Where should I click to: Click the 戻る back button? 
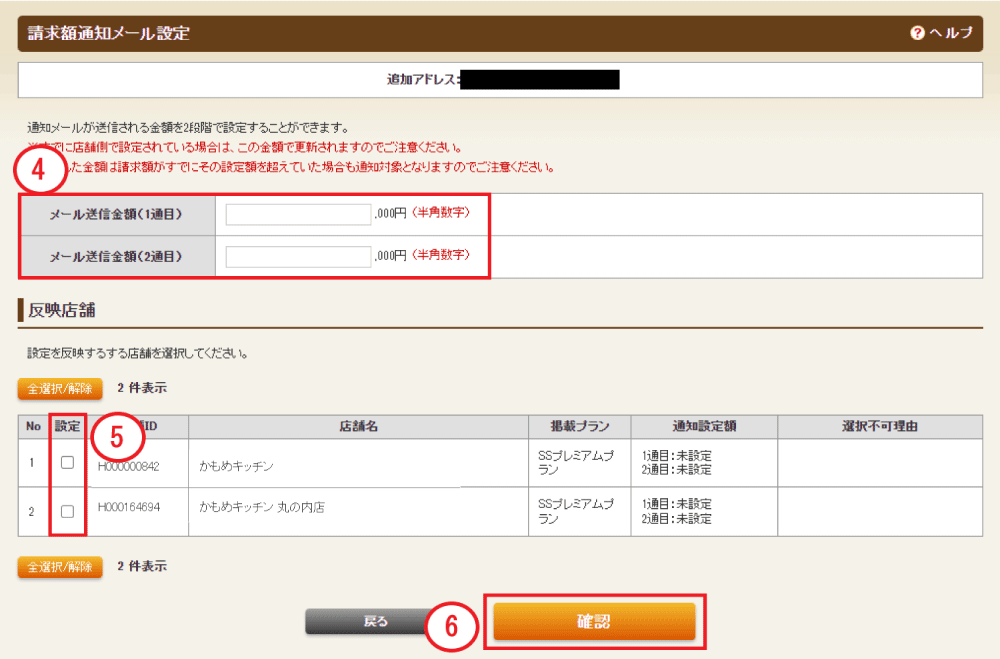pyautogui.click(x=375, y=621)
